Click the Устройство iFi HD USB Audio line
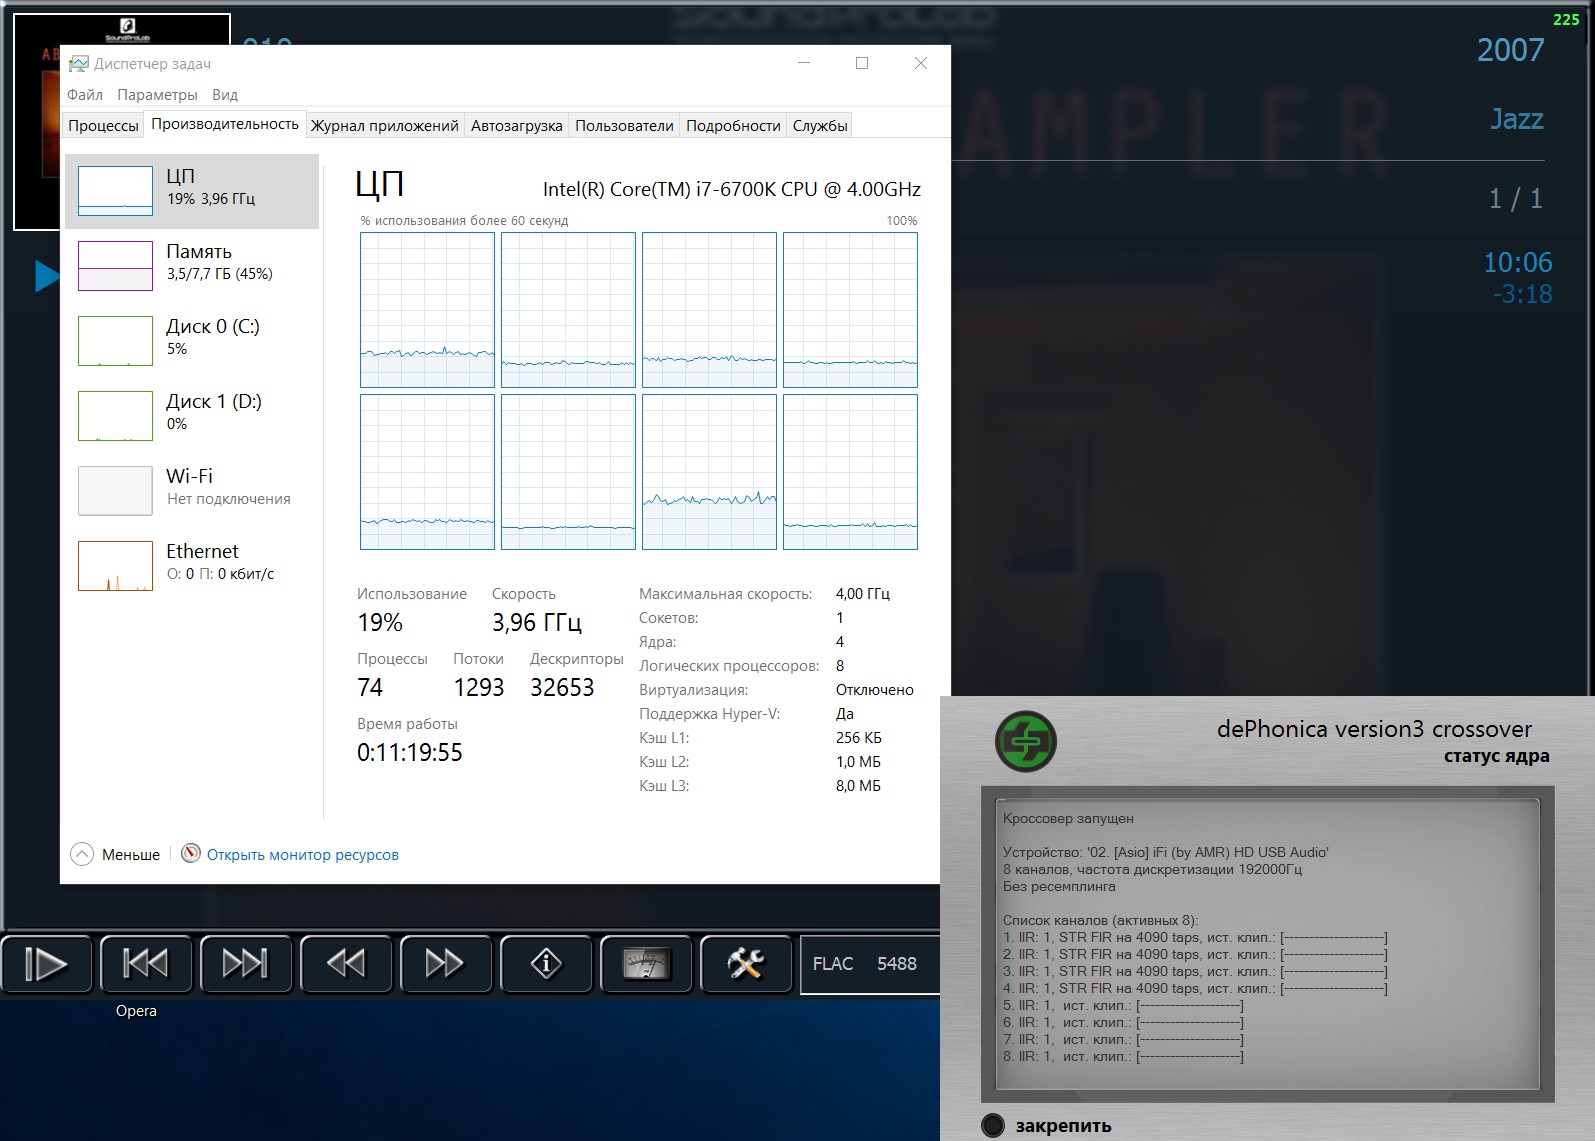1595x1141 pixels. coord(1166,852)
